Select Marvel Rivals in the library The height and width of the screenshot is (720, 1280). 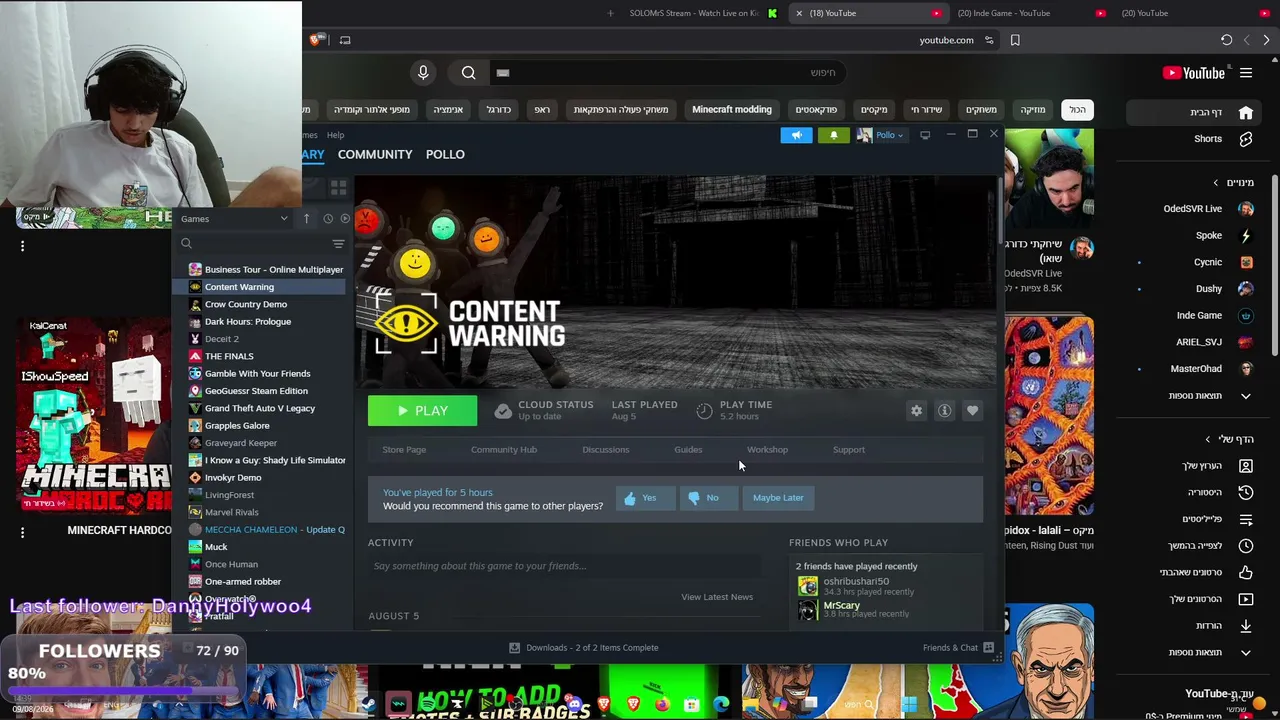[231, 512]
